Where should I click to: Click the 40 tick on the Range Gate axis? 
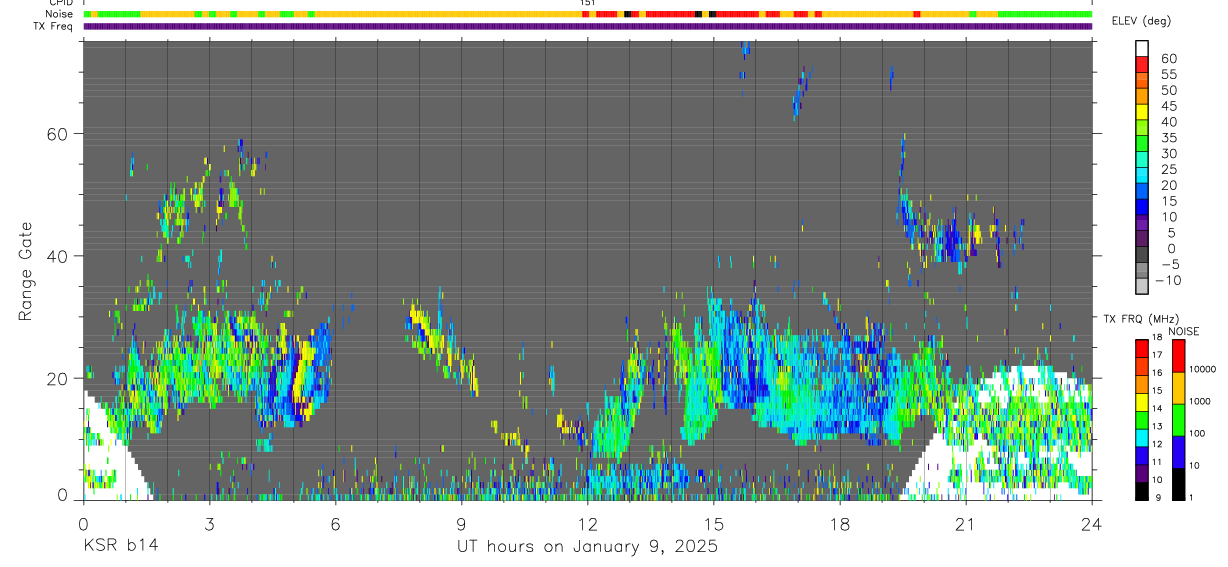(57, 256)
